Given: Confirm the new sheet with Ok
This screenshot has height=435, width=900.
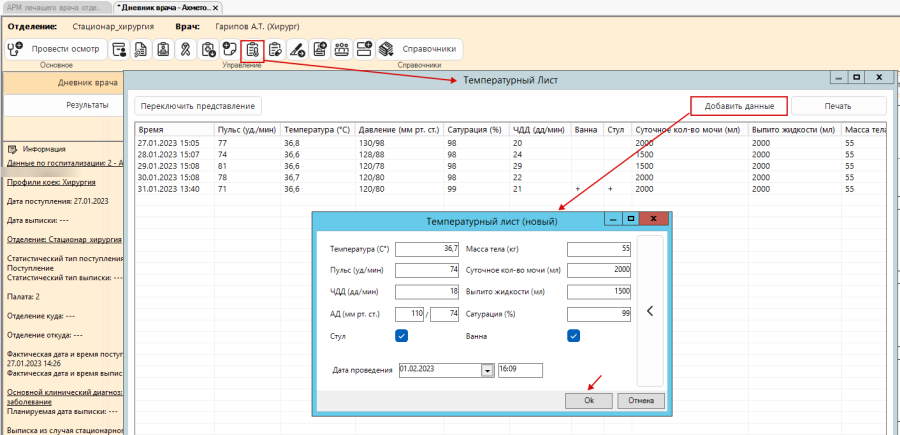Looking at the screenshot, I should click(x=589, y=401).
